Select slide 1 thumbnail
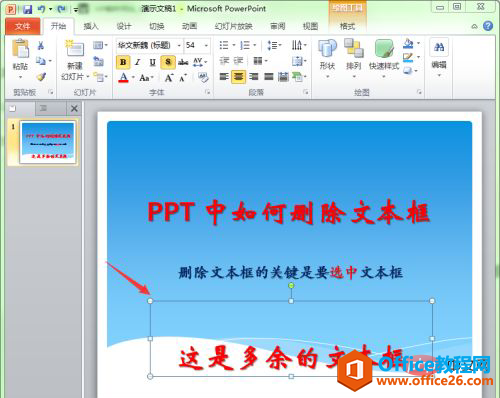Image resolution: width=500 pixels, height=398 pixels. pos(48,142)
